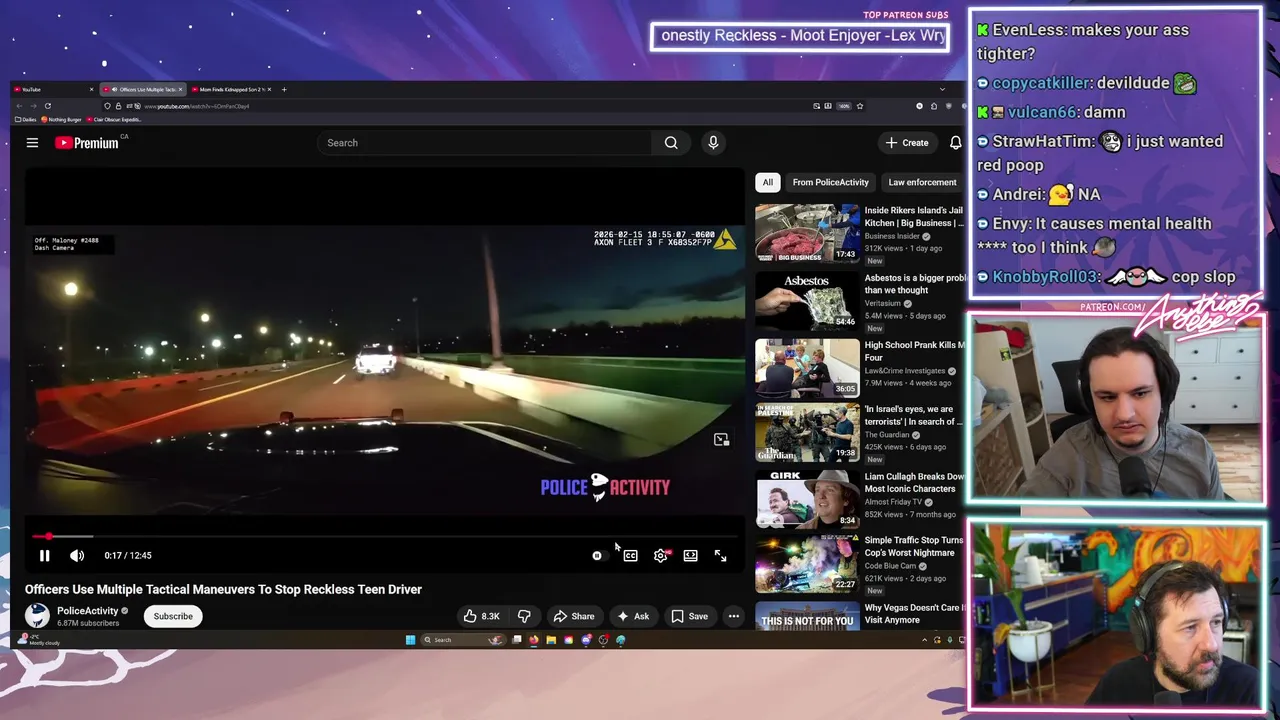Screen dimensions: 1280x720
Task: Open Firefox from the taskbar
Action: pyautogui.click(x=534, y=640)
